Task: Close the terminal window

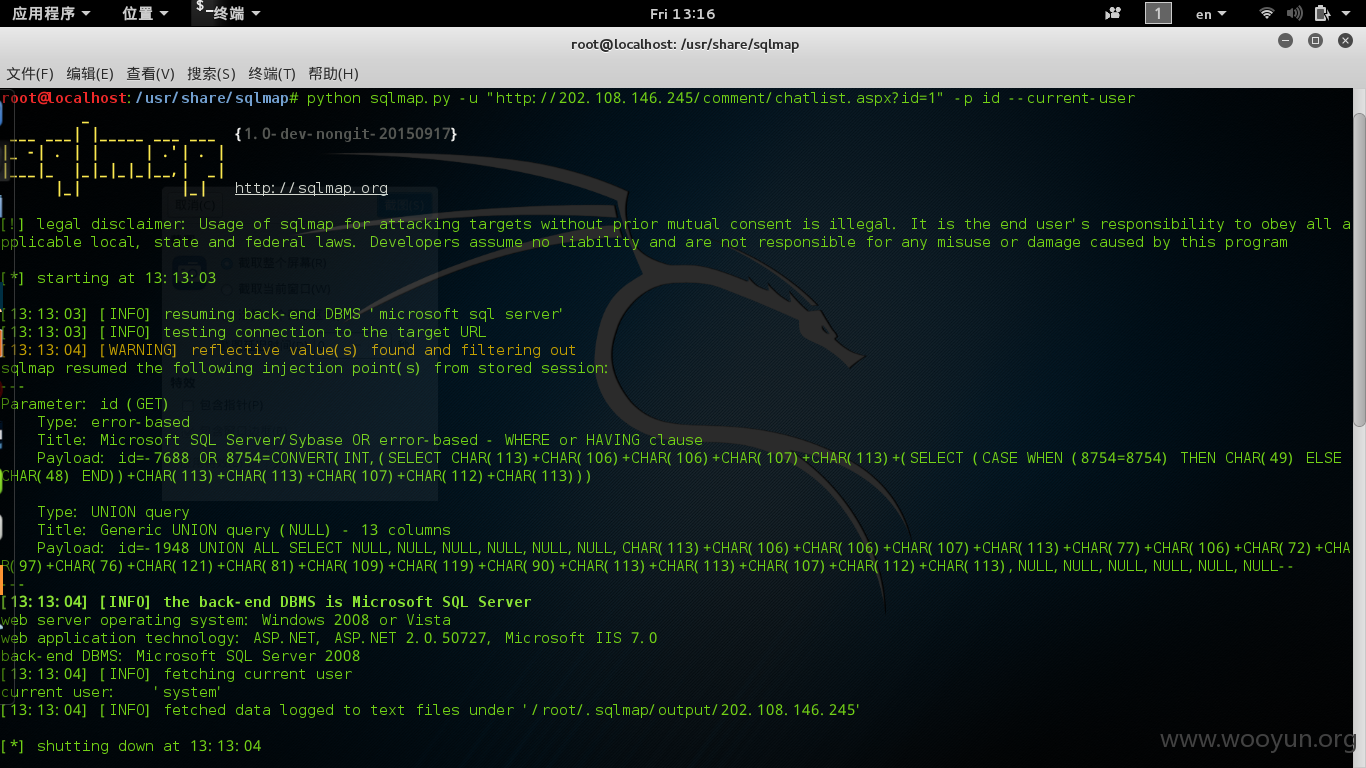Action: [x=1345, y=41]
